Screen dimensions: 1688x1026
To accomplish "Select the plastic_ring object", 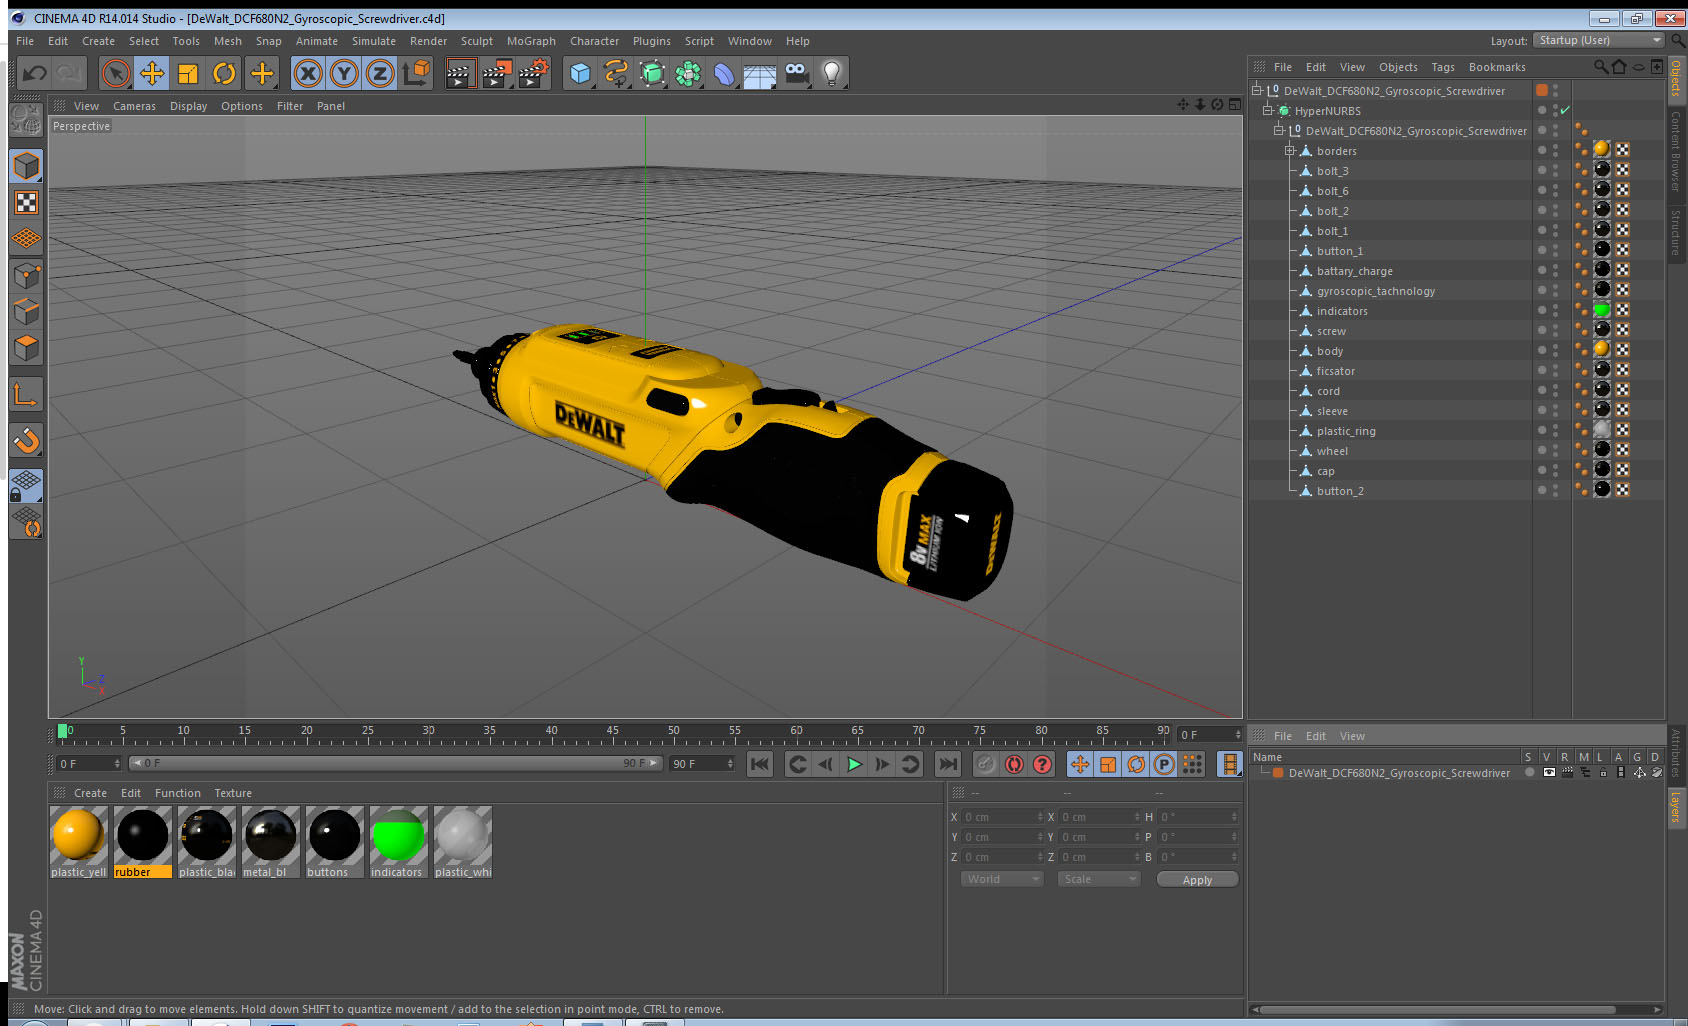I will (x=1346, y=431).
